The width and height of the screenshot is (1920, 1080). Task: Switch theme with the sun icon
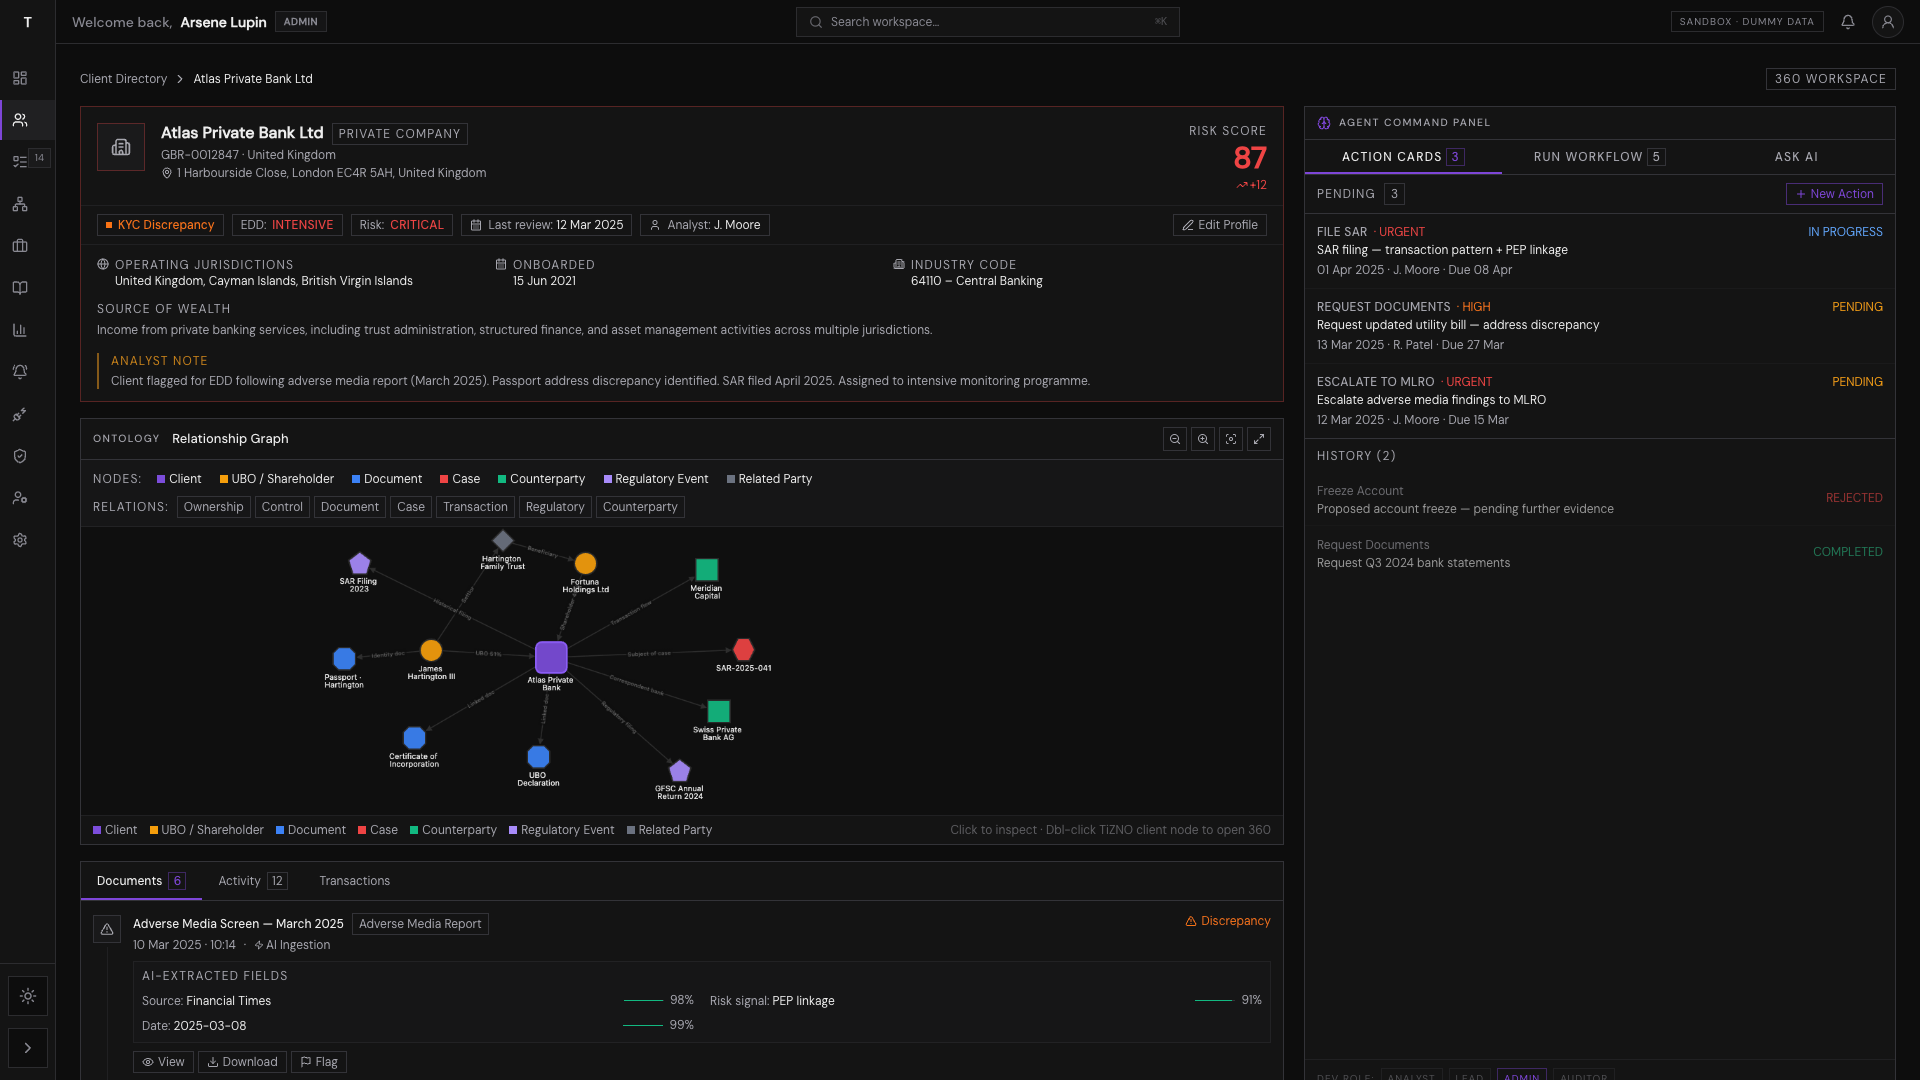point(28,996)
